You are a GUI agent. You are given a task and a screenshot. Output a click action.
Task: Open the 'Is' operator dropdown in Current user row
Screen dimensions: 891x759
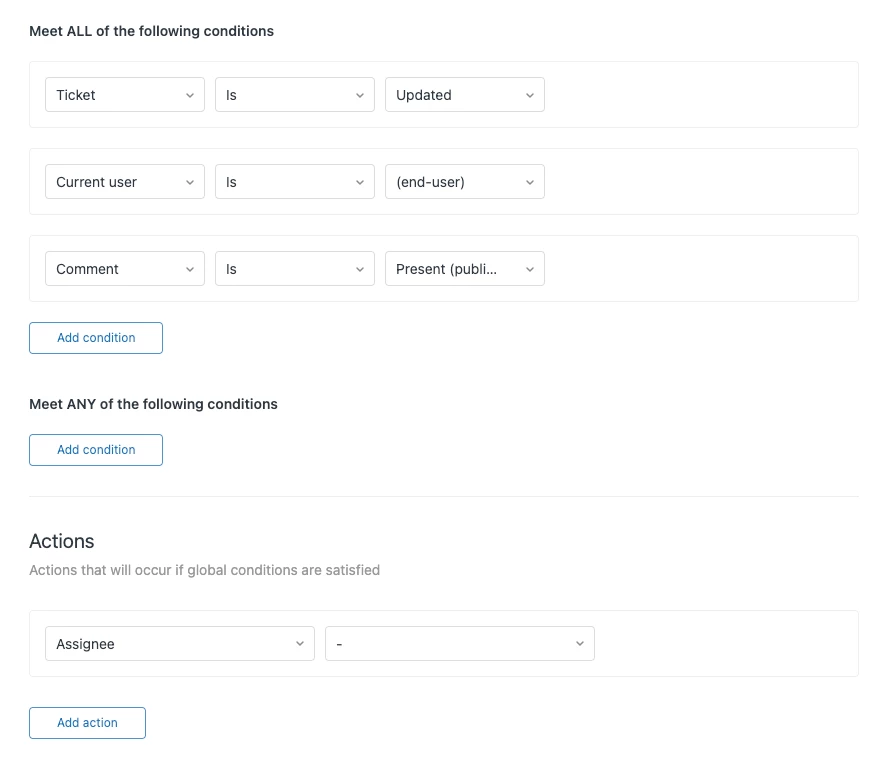294,182
